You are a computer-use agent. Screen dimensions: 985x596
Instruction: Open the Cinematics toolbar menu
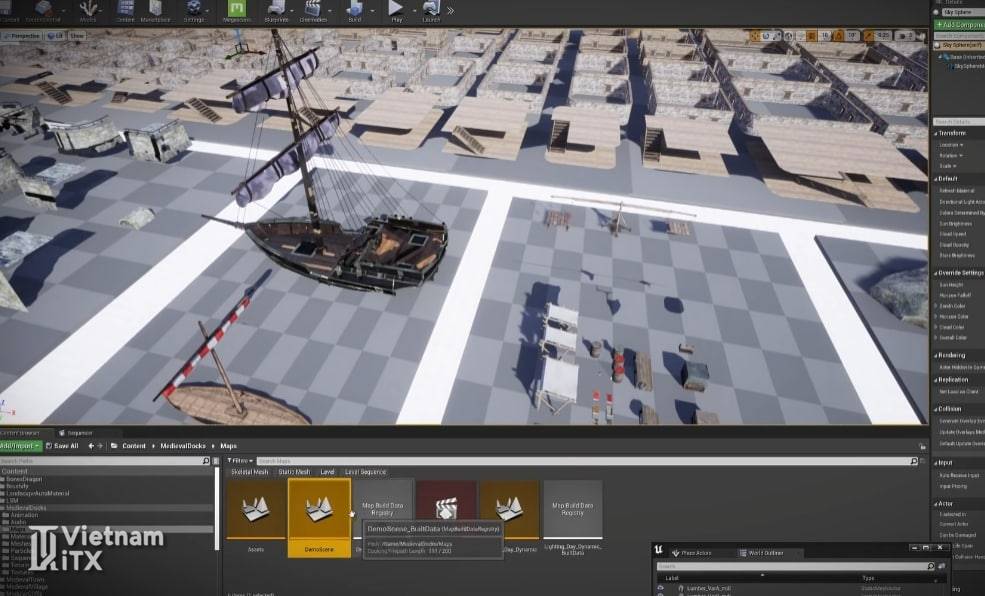(313, 11)
